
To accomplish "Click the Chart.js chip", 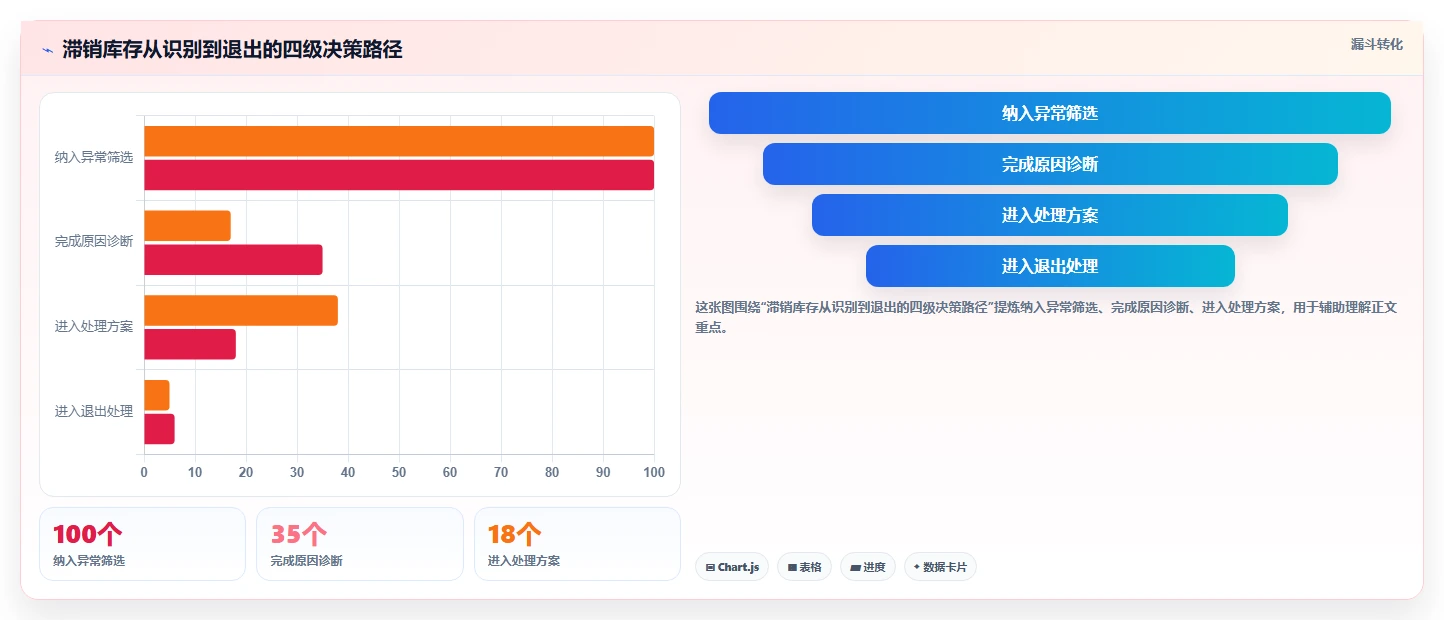I will tap(732, 567).
